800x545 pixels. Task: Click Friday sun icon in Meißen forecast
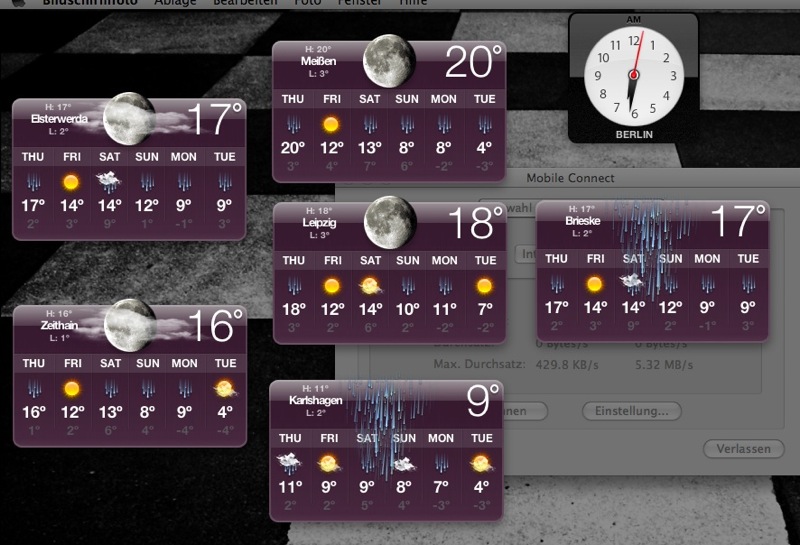[331, 124]
